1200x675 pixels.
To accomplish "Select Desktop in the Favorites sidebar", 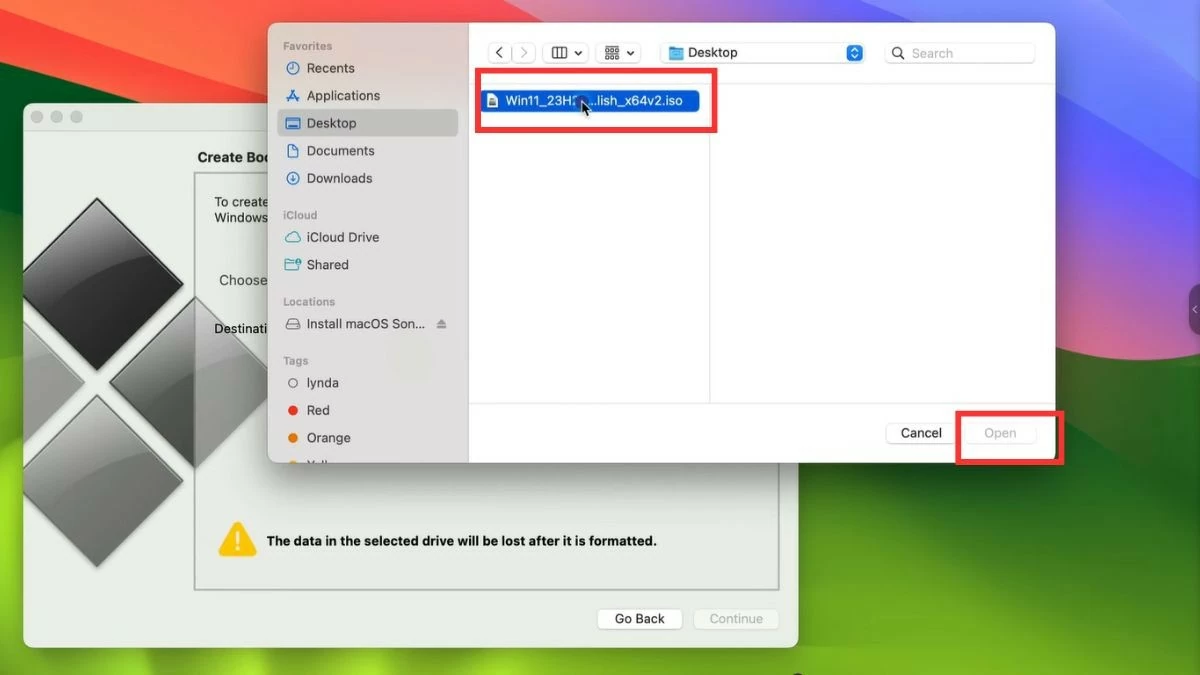I will point(331,123).
